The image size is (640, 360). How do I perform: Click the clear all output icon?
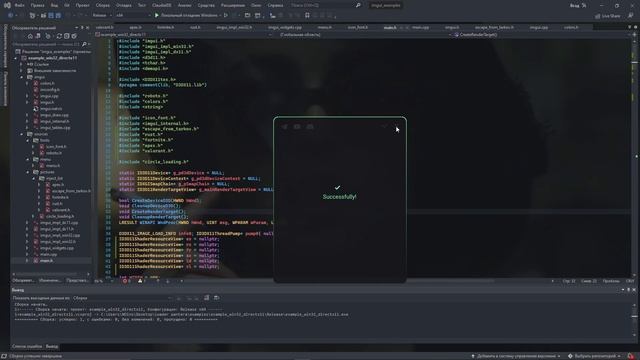coord(207,298)
